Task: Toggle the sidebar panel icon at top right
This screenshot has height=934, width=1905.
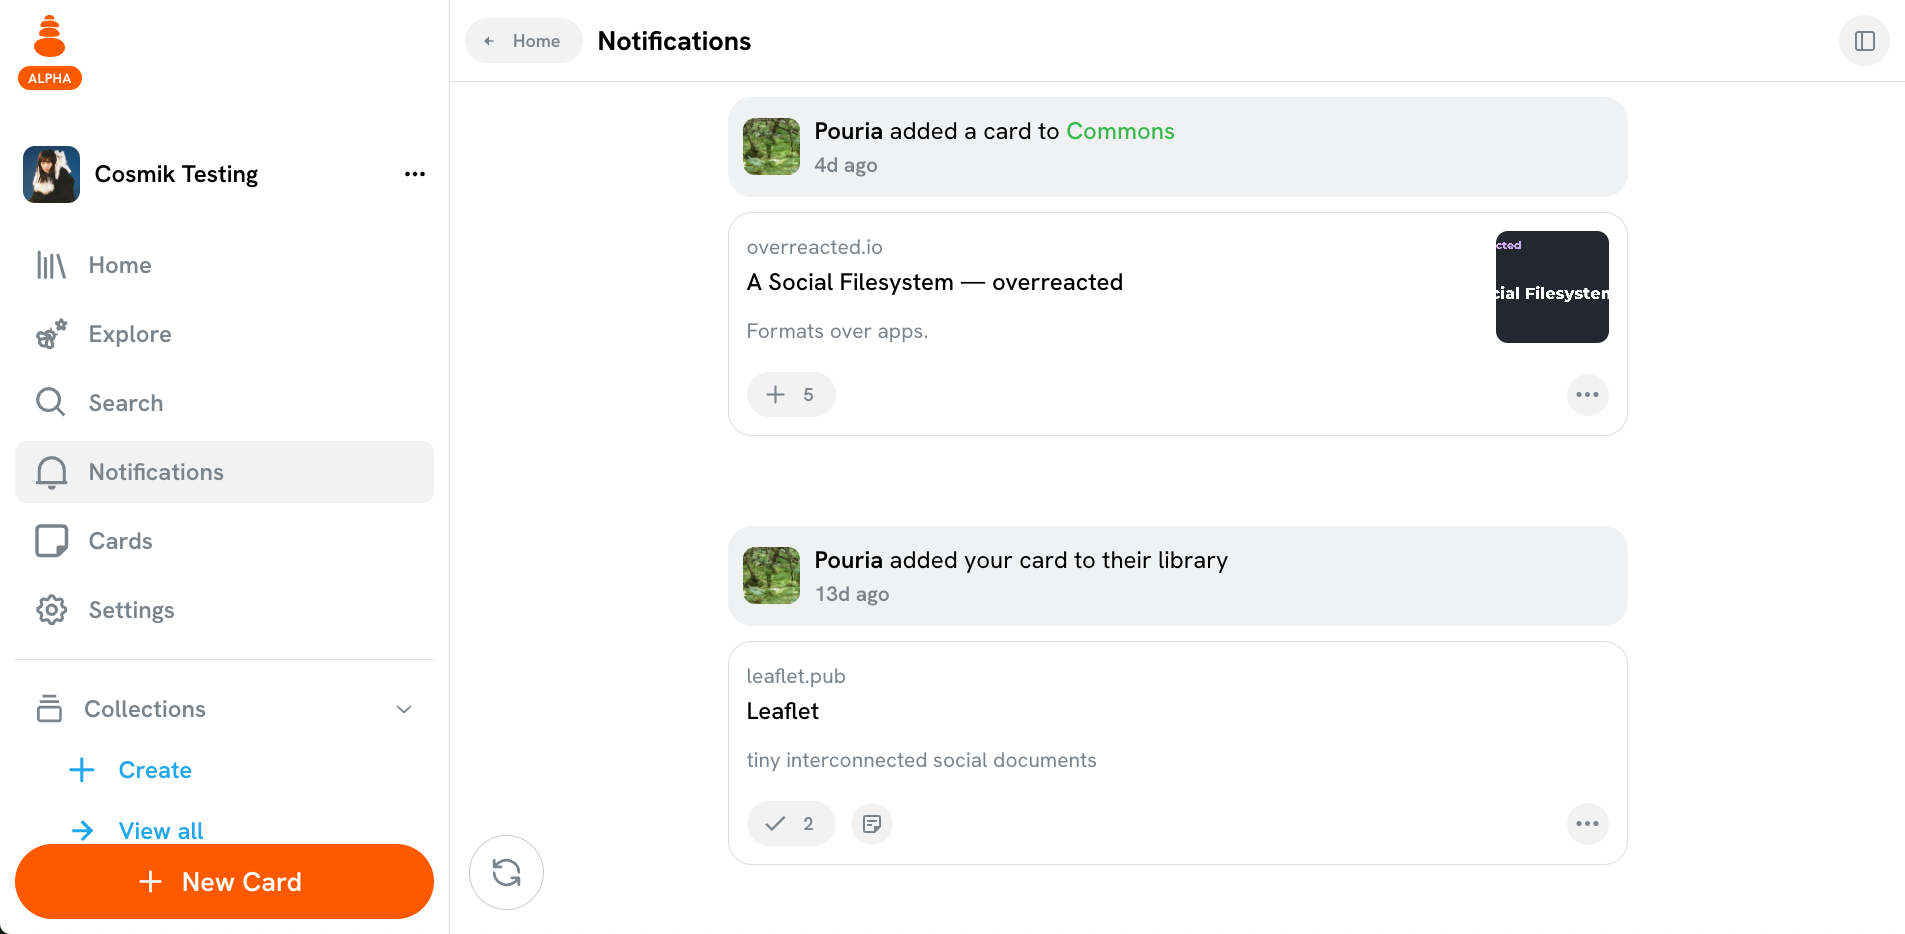Action: [x=1864, y=41]
